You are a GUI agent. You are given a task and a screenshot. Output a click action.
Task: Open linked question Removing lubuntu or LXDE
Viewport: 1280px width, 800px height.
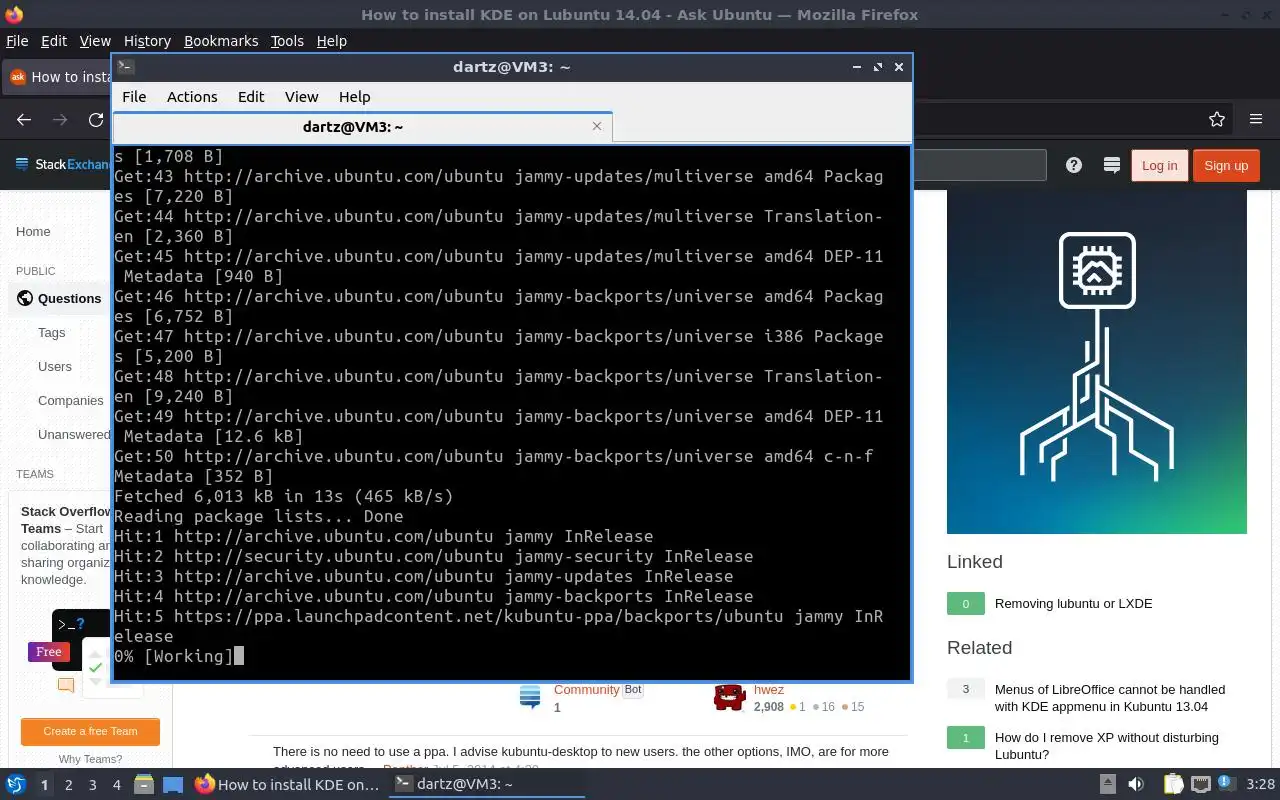click(x=1073, y=603)
